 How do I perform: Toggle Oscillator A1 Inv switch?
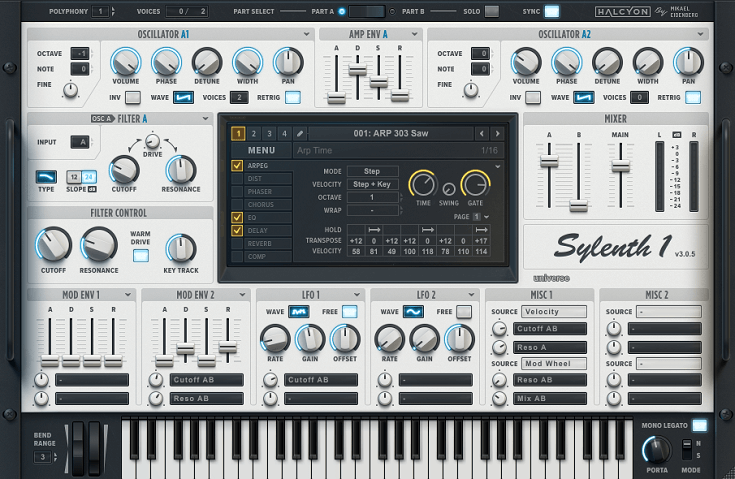click(133, 97)
